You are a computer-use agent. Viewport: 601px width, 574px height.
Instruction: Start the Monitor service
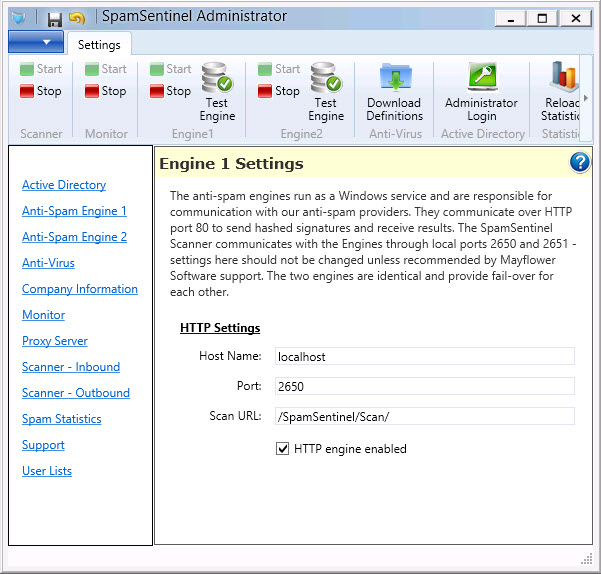[x=105, y=69]
